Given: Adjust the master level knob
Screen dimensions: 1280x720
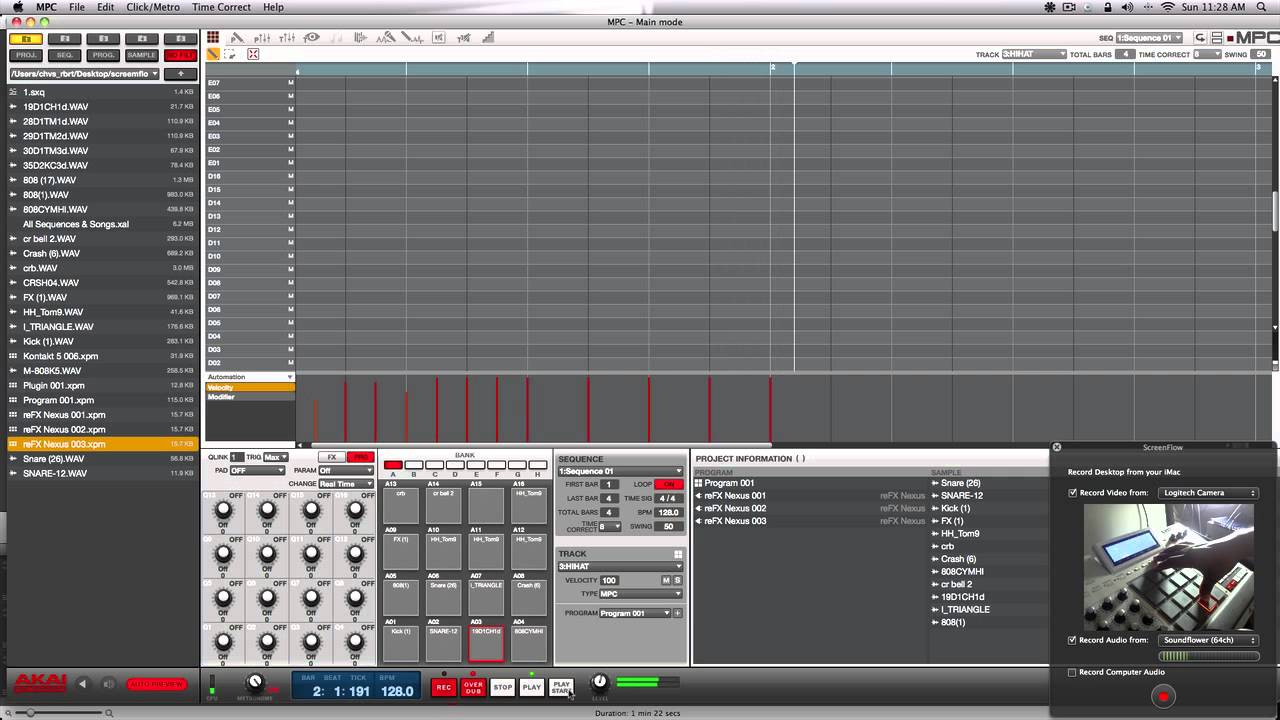Looking at the screenshot, I should [599, 681].
